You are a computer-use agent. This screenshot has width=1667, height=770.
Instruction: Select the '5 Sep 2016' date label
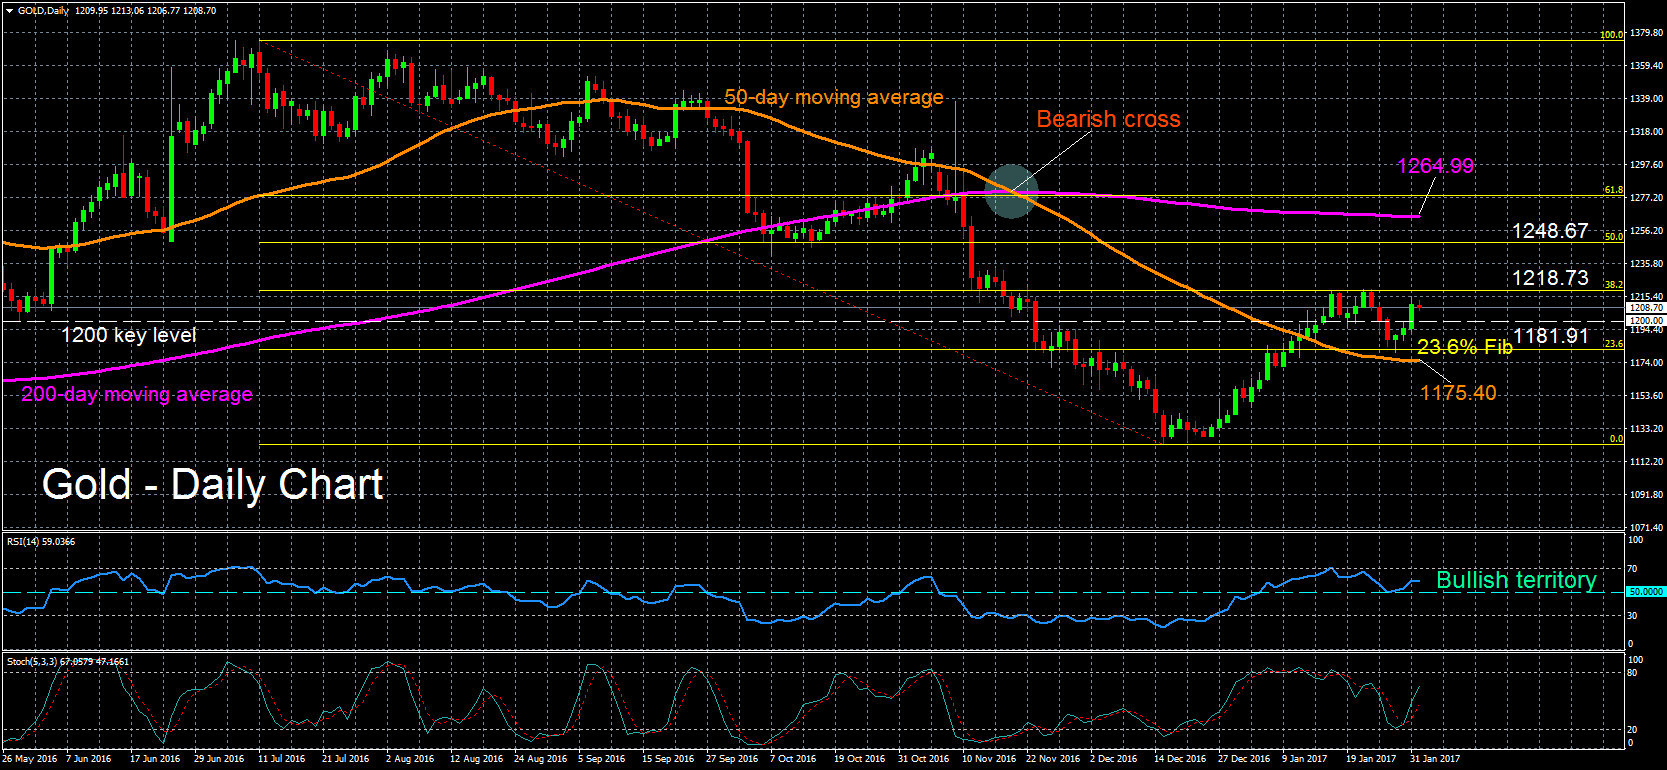pyautogui.click(x=602, y=759)
